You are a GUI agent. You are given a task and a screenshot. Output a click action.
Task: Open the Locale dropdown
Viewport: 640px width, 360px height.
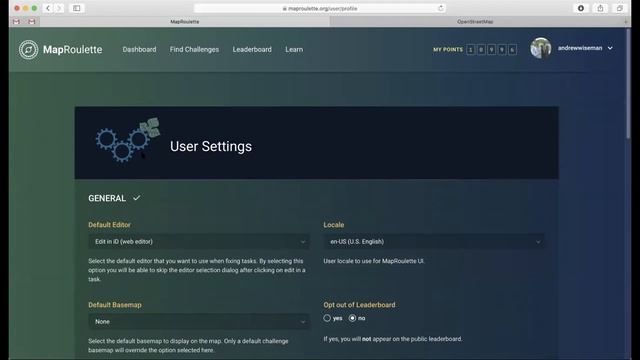434,242
